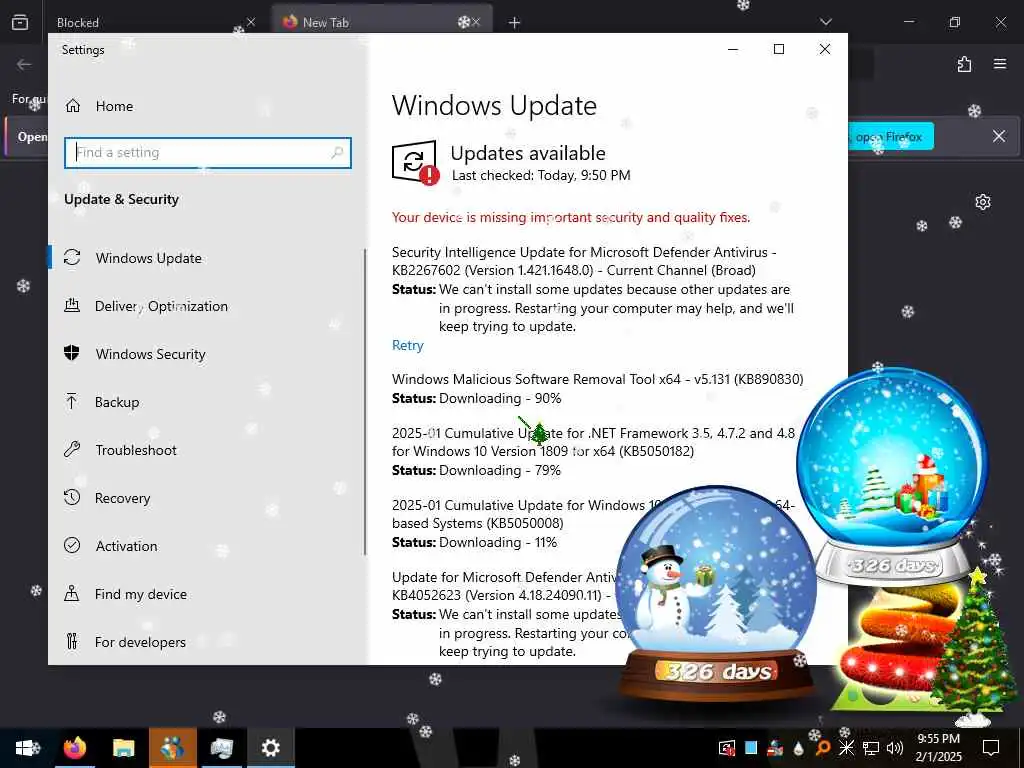
Task: Click the Windows Update page heading
Action: (494, 106)
